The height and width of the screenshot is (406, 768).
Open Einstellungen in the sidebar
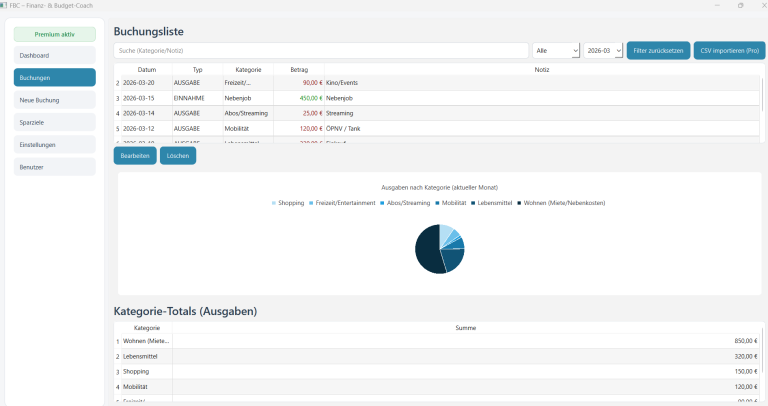click(55, 145)
